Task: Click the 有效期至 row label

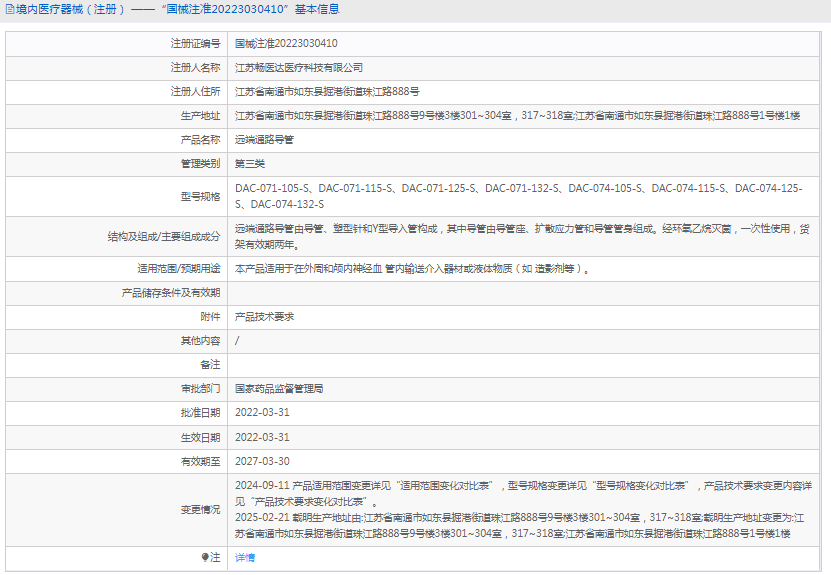Action: (200, 462)
